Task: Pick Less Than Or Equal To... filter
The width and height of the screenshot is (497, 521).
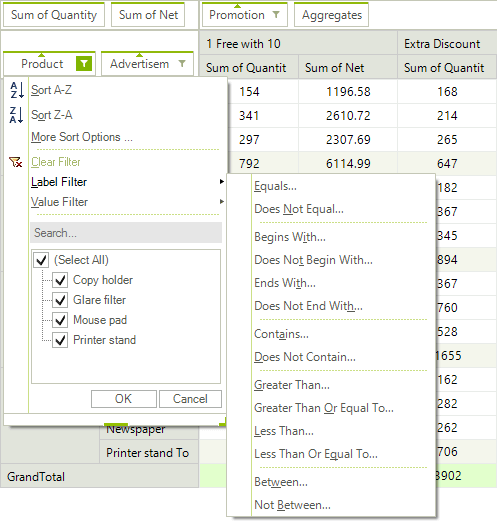Action: tap(316, 454)
